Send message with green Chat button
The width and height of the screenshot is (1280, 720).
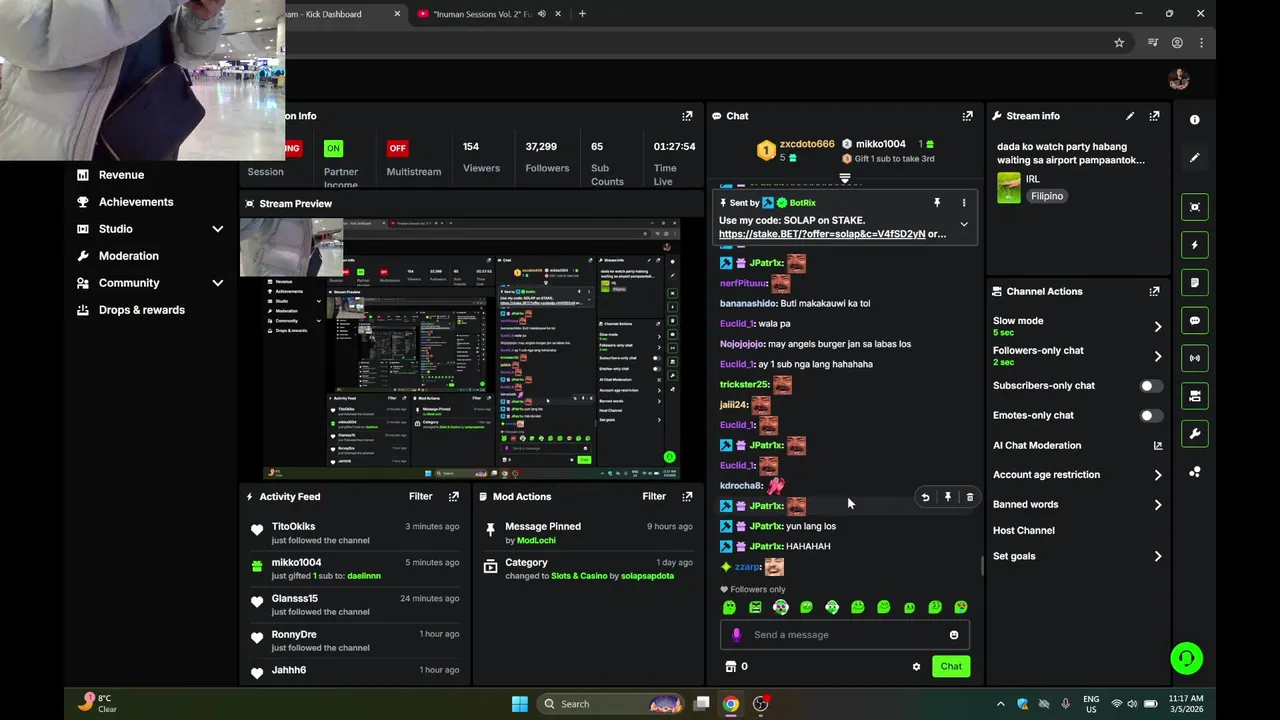pos(951,667)
